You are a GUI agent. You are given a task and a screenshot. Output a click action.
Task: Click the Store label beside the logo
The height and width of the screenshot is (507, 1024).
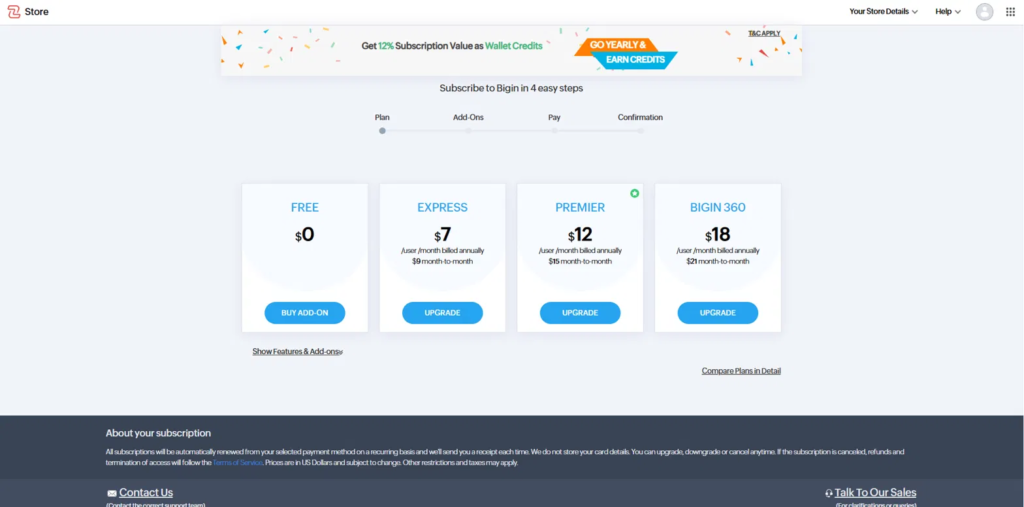37,12
